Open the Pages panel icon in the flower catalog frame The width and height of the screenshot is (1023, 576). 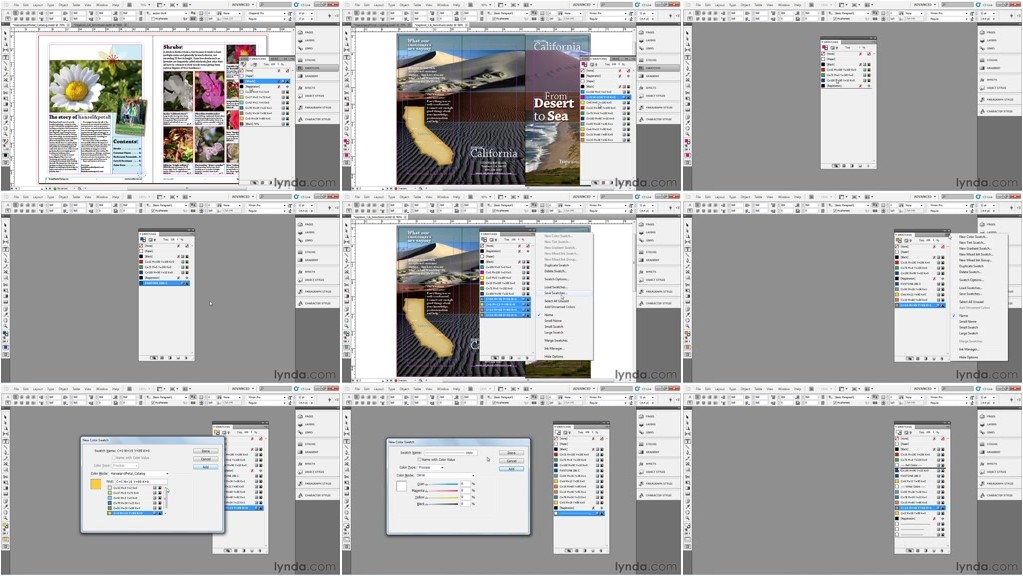coord(301,32)
